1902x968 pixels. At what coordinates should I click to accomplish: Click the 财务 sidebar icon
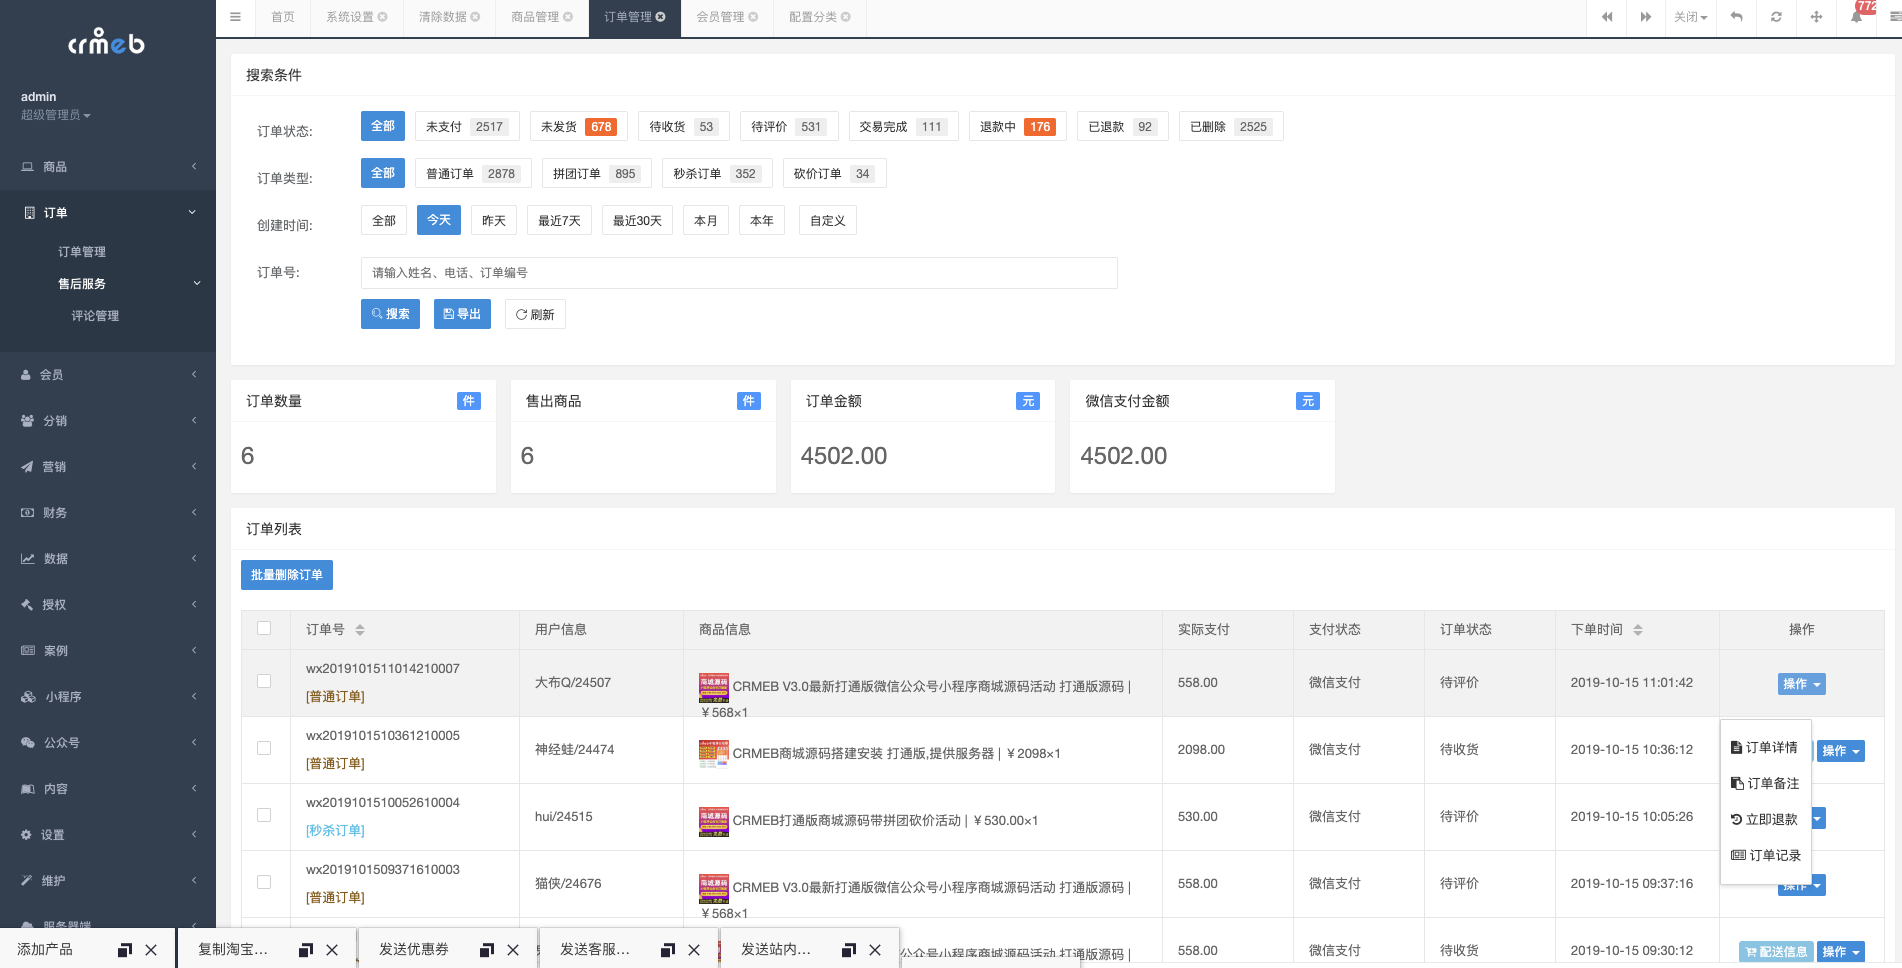coord(27,512)
